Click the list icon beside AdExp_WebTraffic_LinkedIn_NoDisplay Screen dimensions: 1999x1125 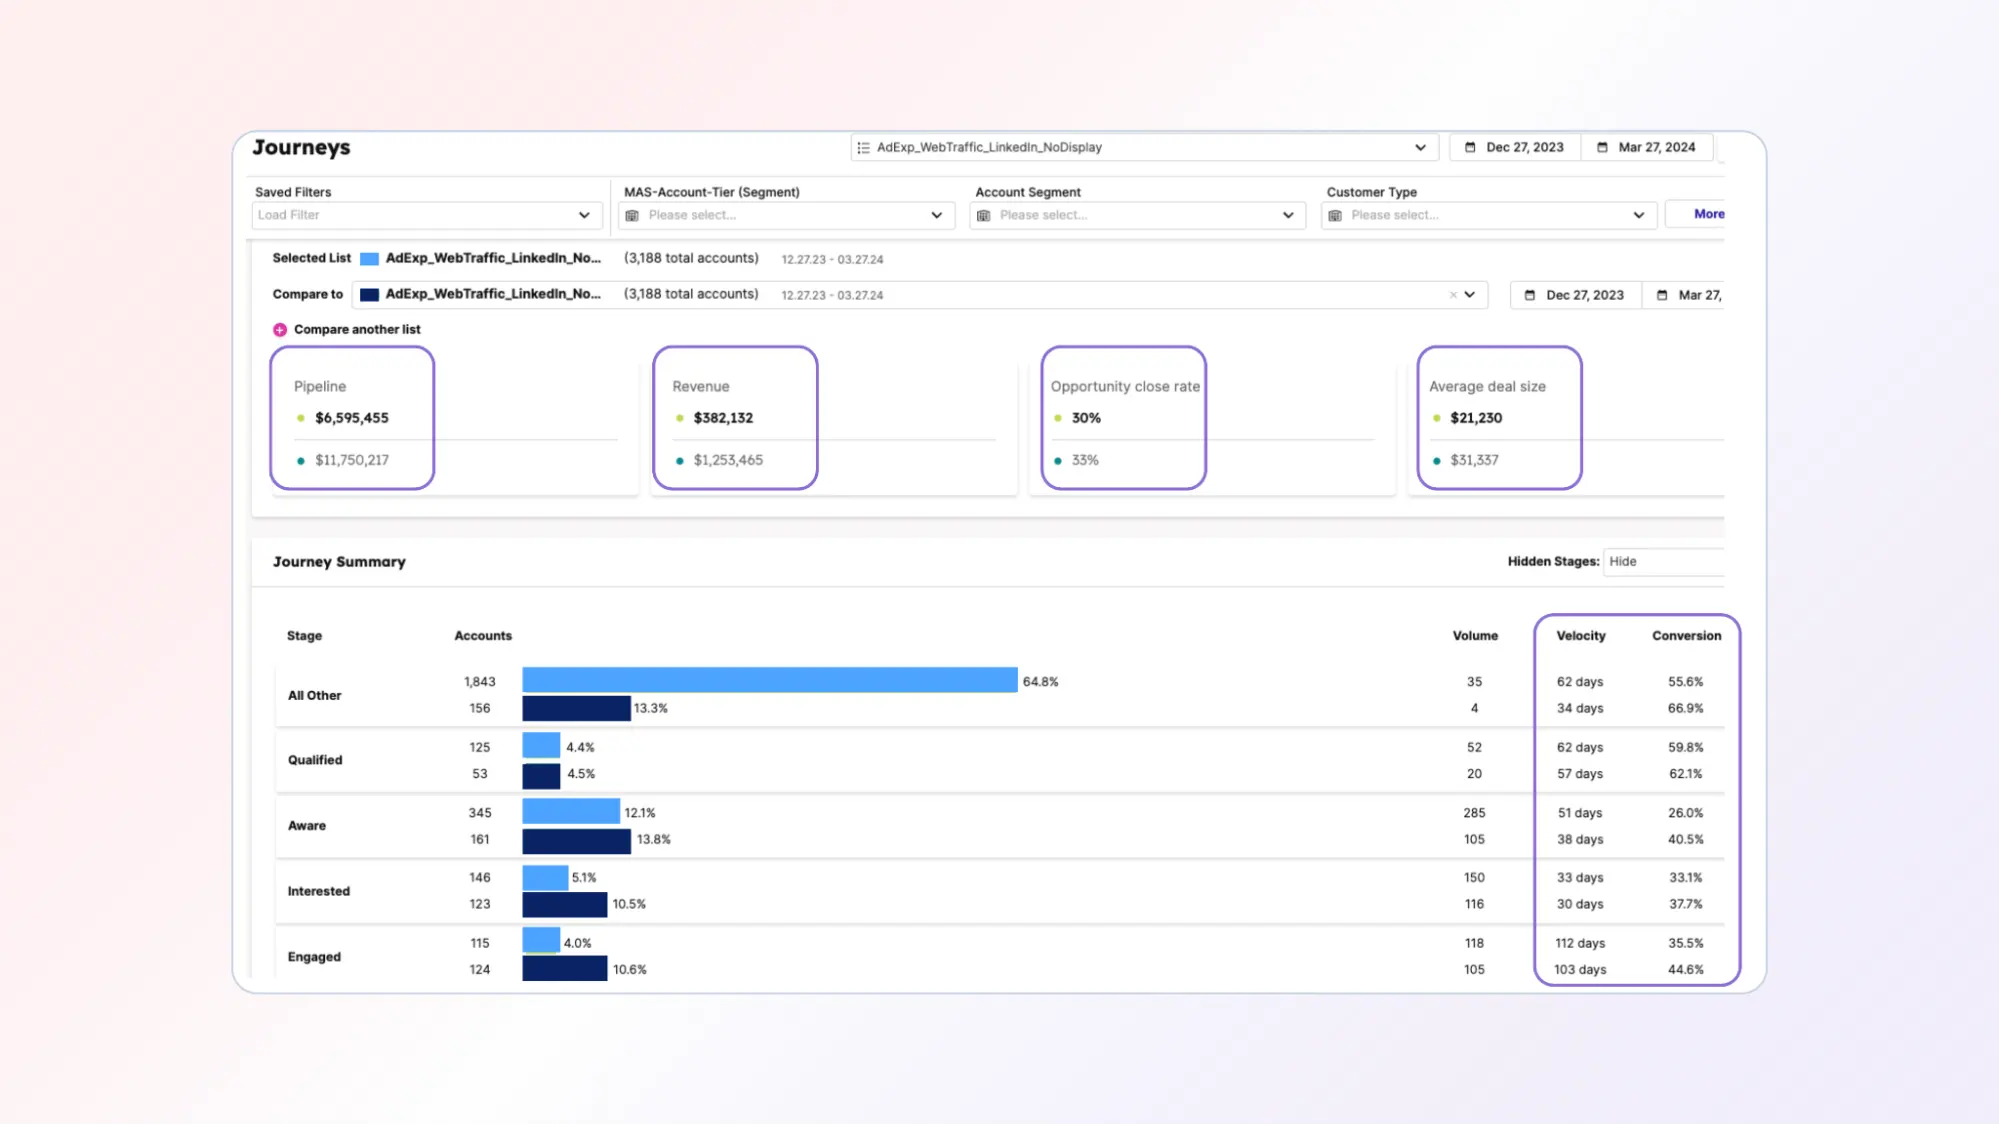pyautogui.click(x=863, y=147)
